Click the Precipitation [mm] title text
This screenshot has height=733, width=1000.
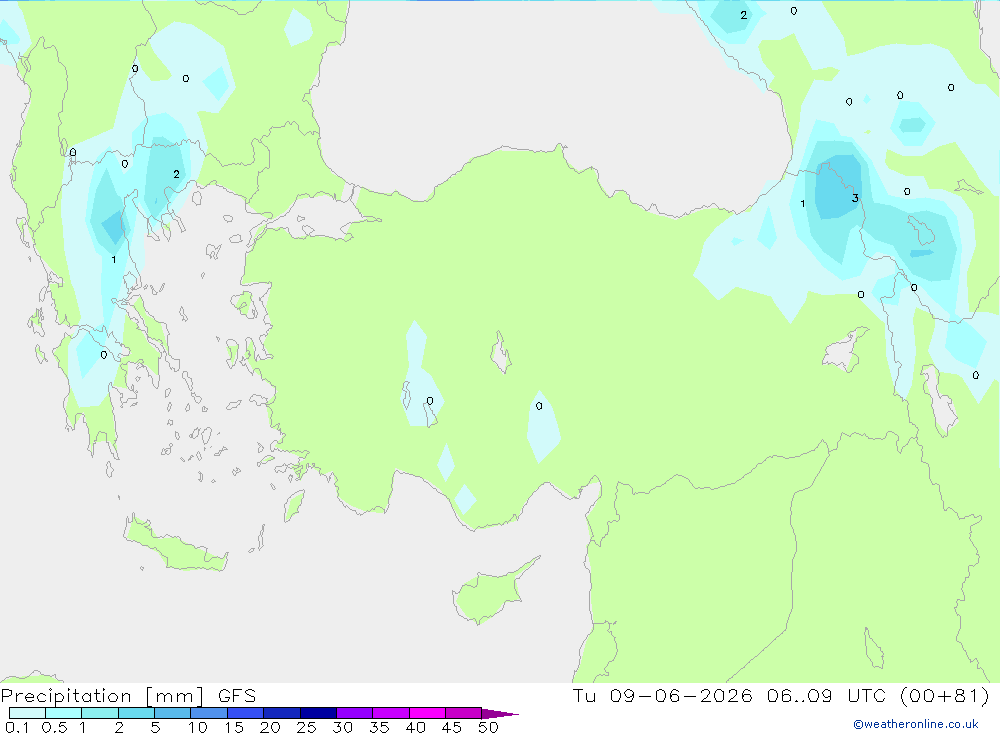click(102, 696)
